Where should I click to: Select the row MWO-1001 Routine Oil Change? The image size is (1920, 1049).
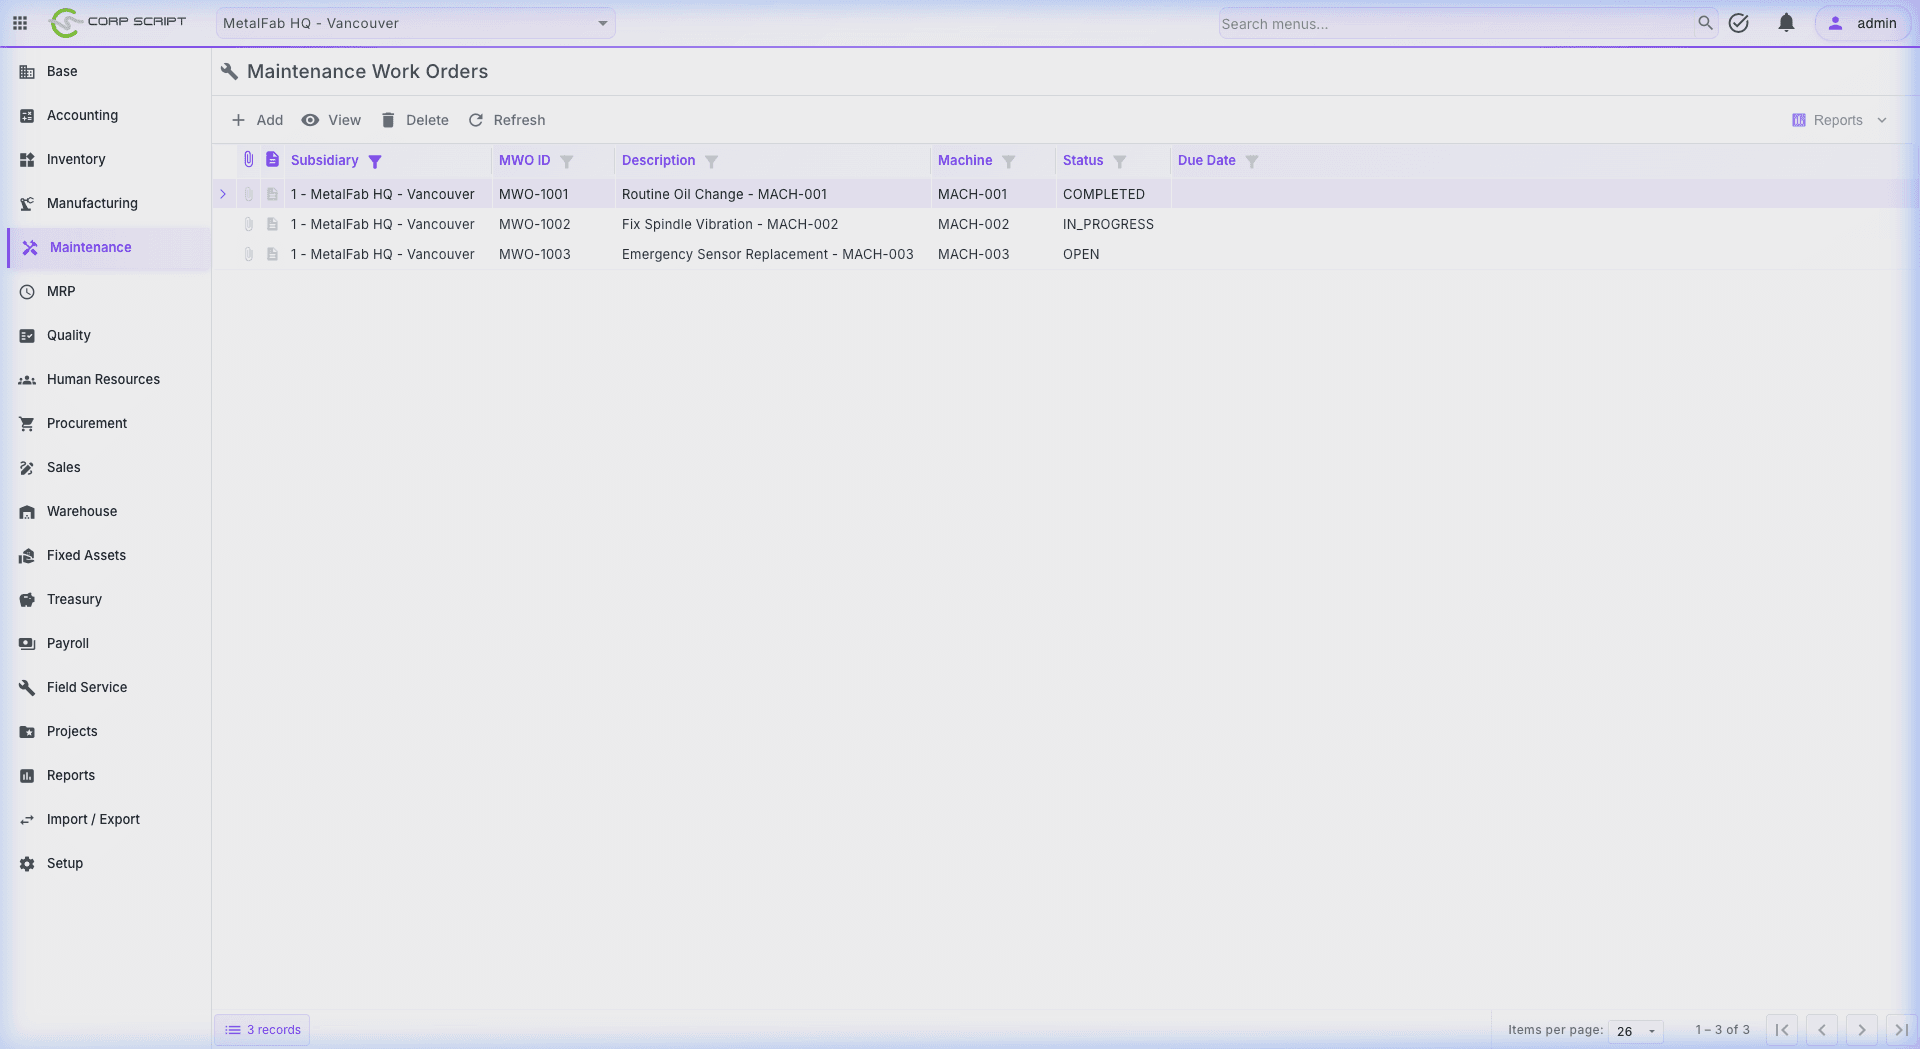pyautogui.click(x=724, y=194)
